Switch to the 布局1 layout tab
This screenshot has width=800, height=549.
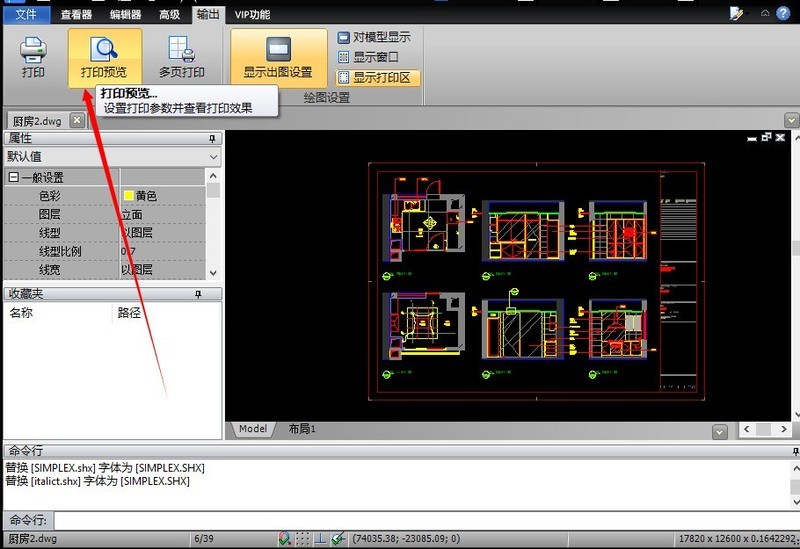point(301,429)
